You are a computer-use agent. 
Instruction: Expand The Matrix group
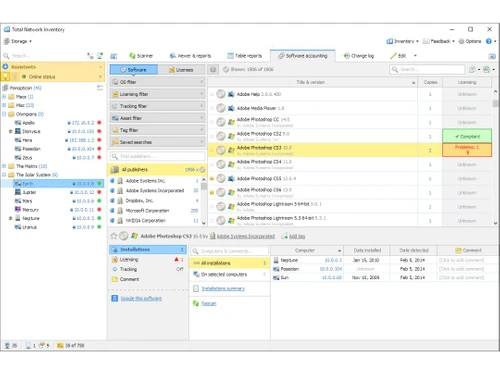(x=4, y=166)
